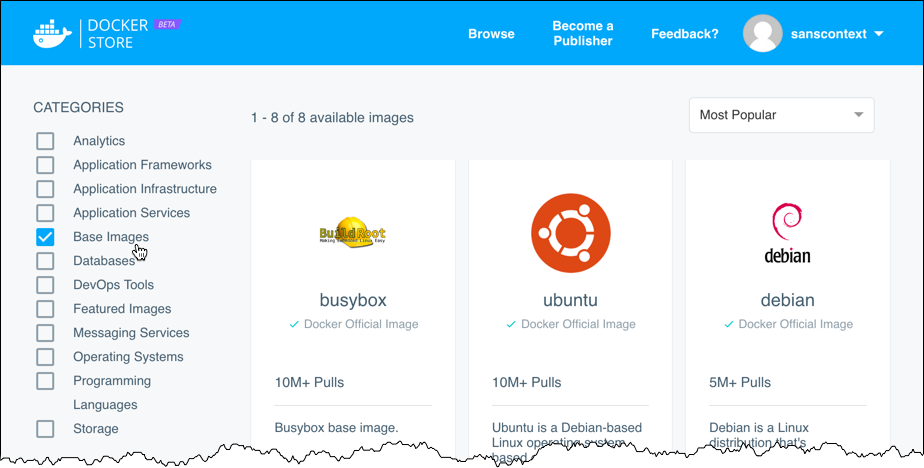
Task: Open the Feedback? link
Action: tap(684, 34)
